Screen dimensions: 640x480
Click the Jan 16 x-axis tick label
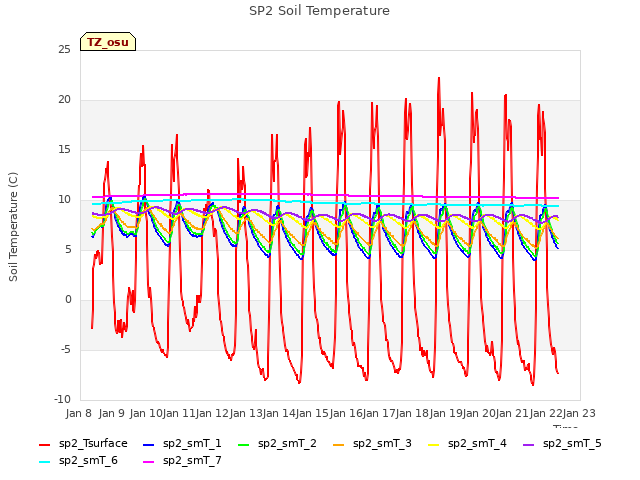(346, 413)
